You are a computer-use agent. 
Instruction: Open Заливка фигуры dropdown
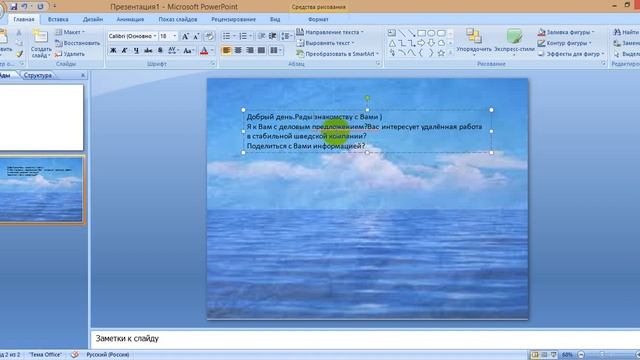click(566, 32)
